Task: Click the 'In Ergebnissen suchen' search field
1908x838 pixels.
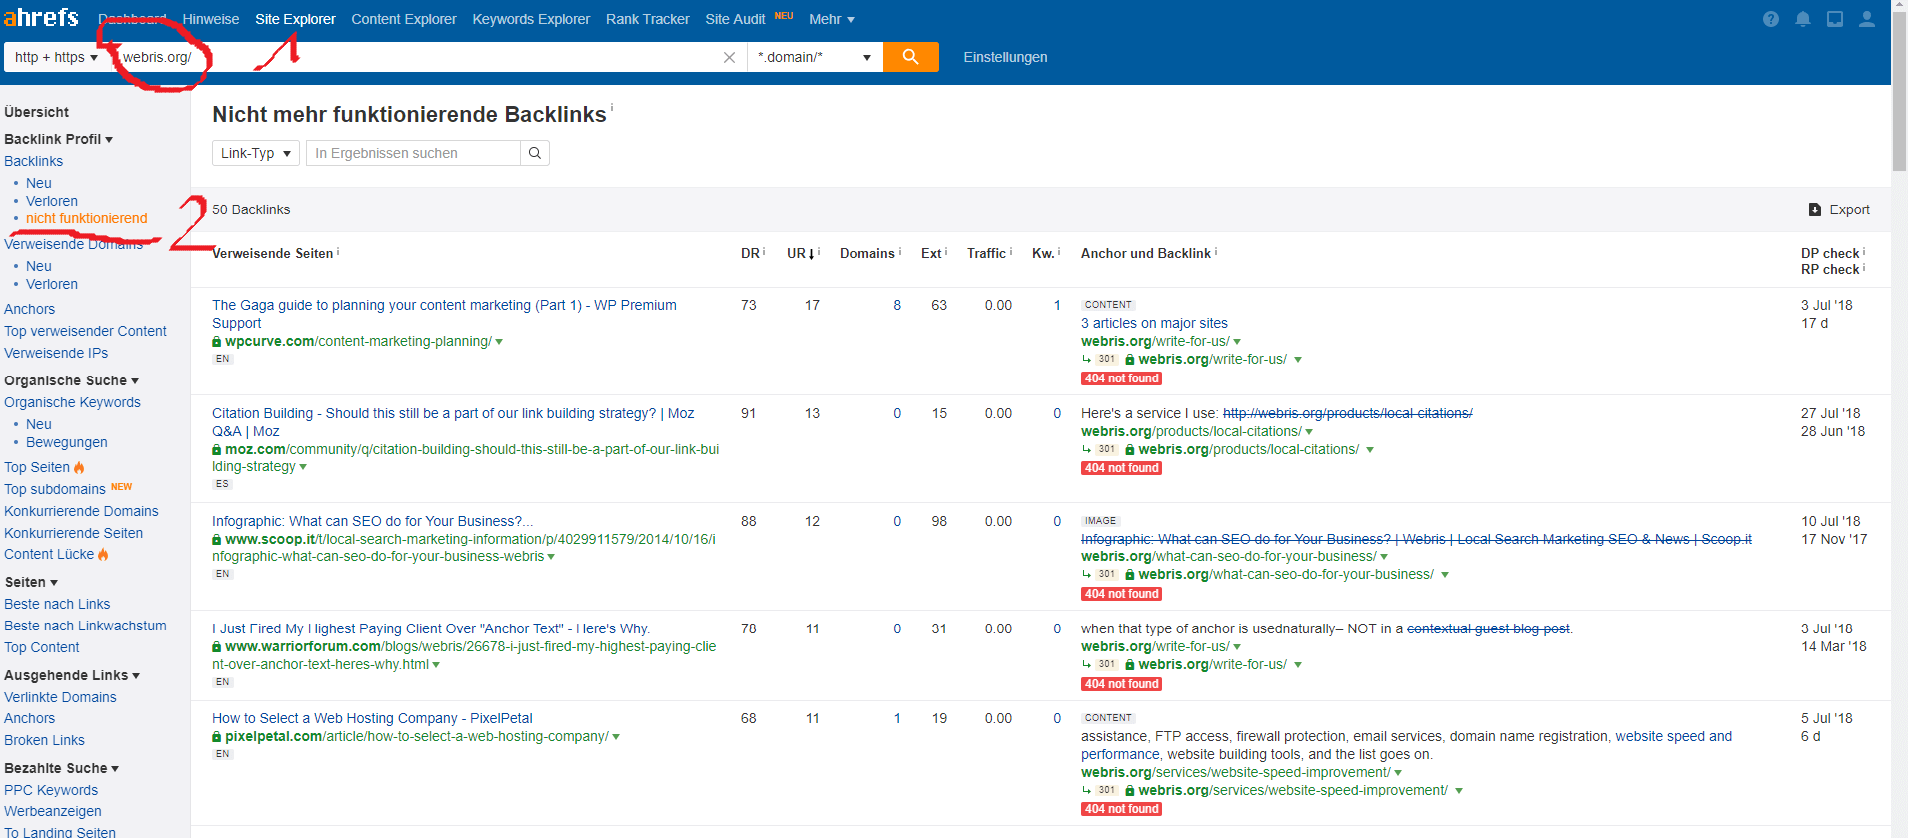Action: 413,153
